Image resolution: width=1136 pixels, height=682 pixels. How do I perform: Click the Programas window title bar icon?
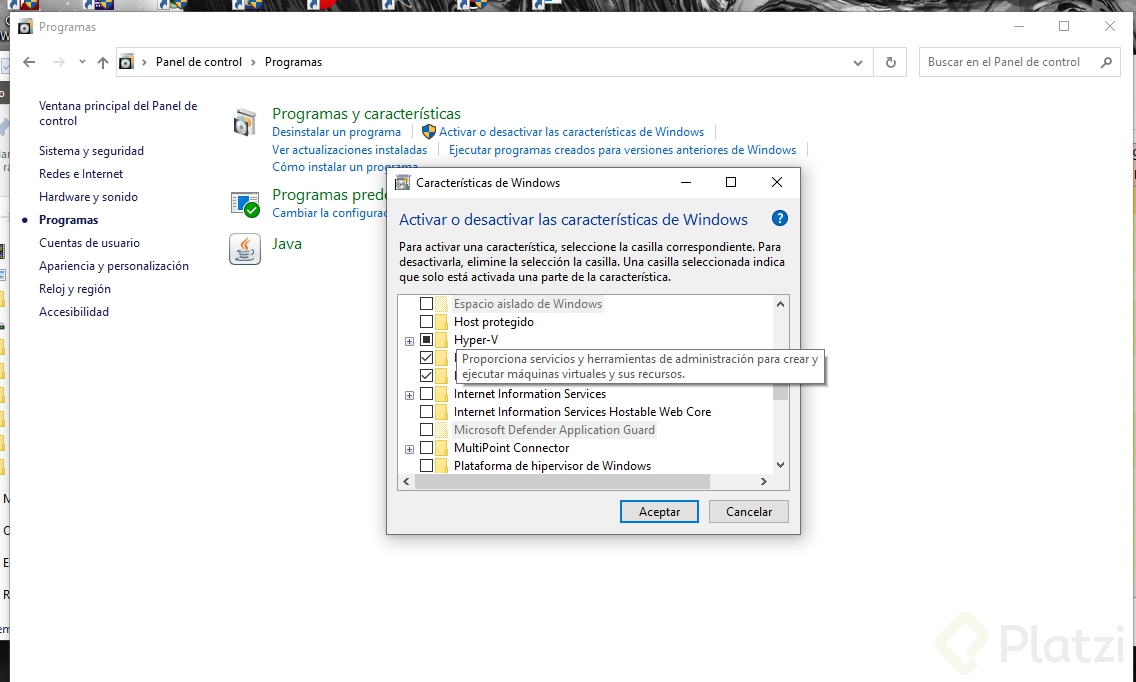pos(25,27)
